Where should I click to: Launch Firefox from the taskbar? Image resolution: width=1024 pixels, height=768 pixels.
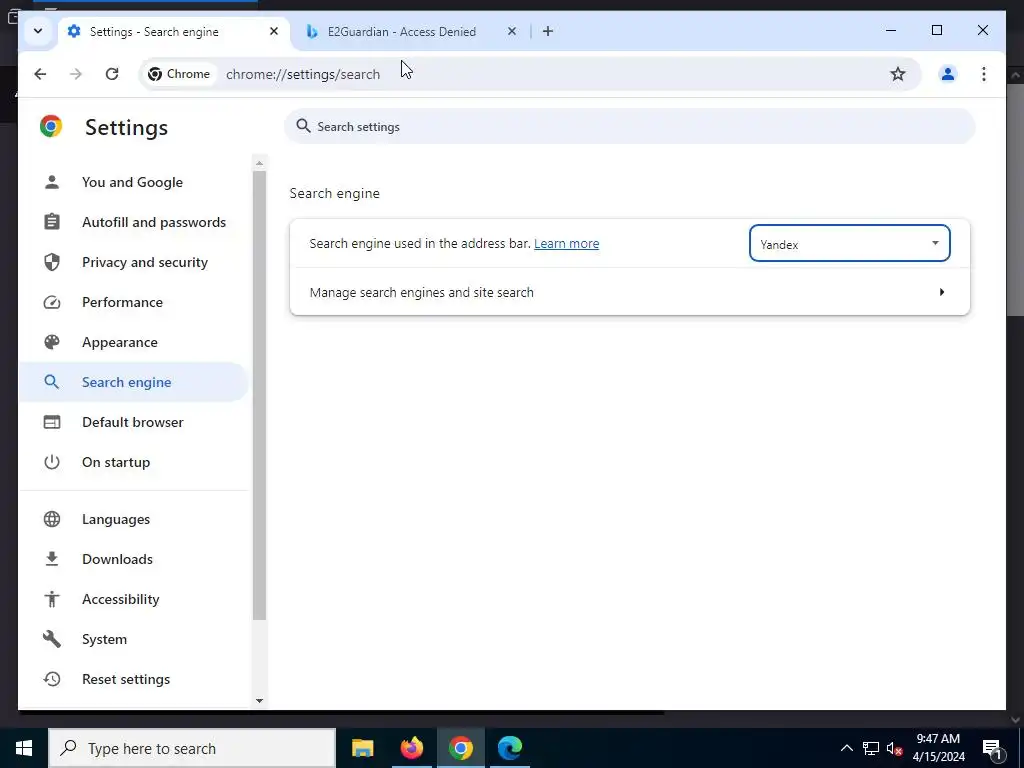click(x=411, y=748)
